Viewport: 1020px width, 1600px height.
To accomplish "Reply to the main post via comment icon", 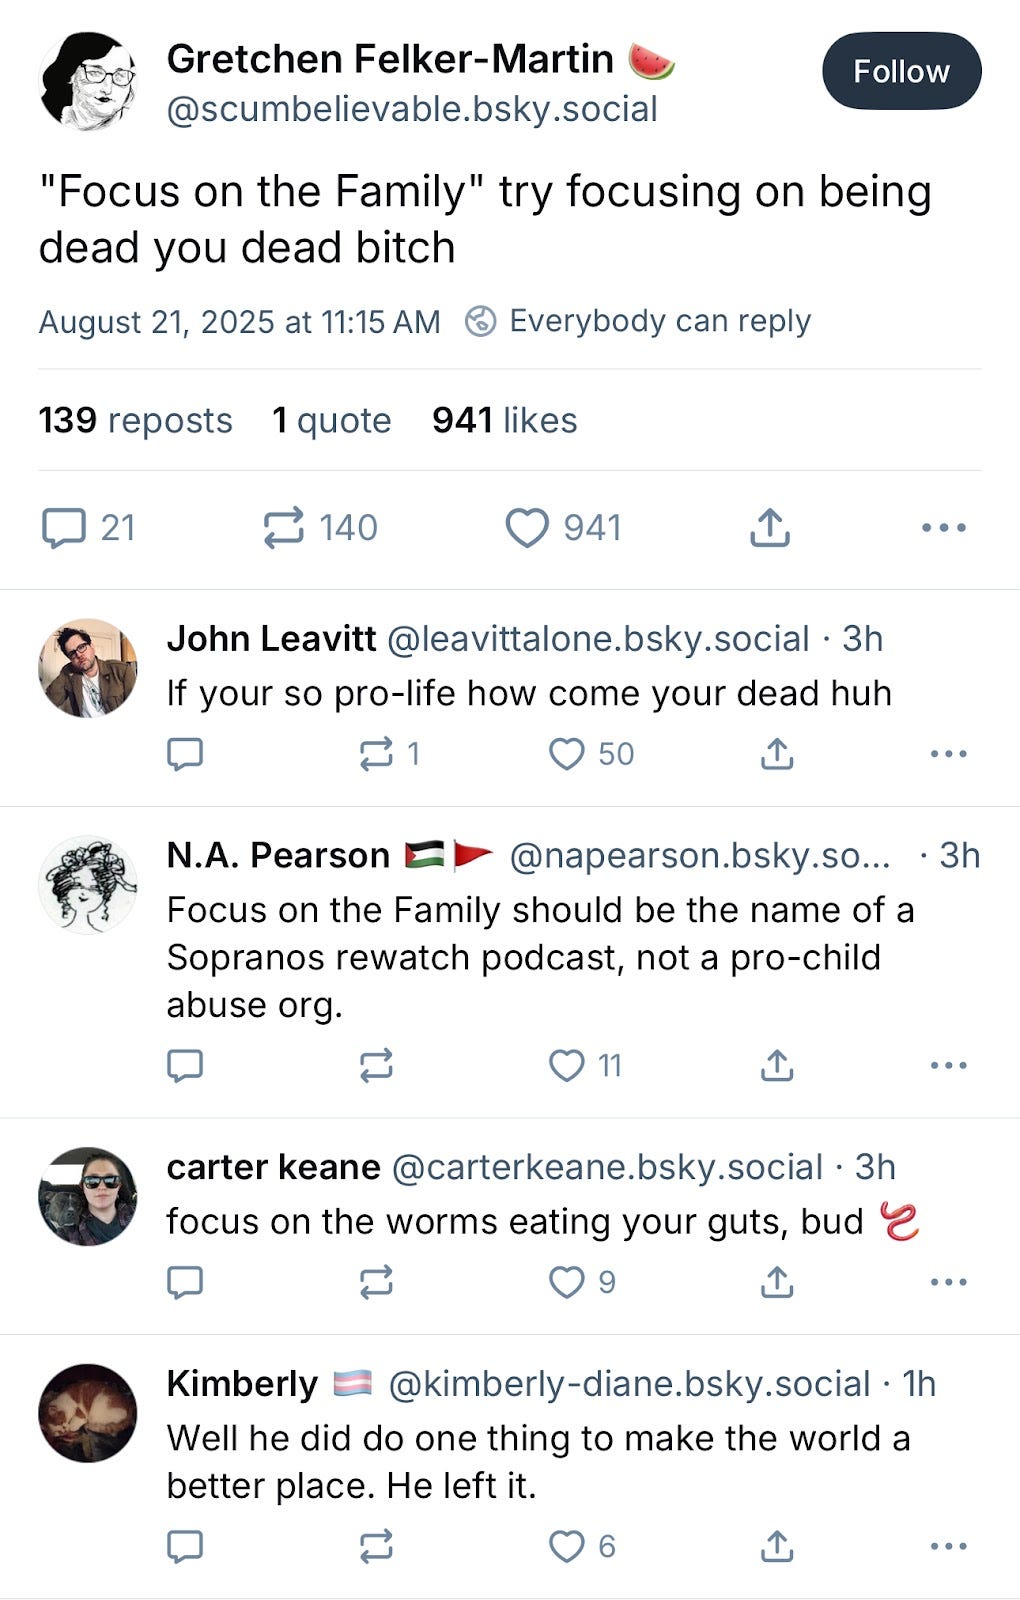I will [64, 528].
